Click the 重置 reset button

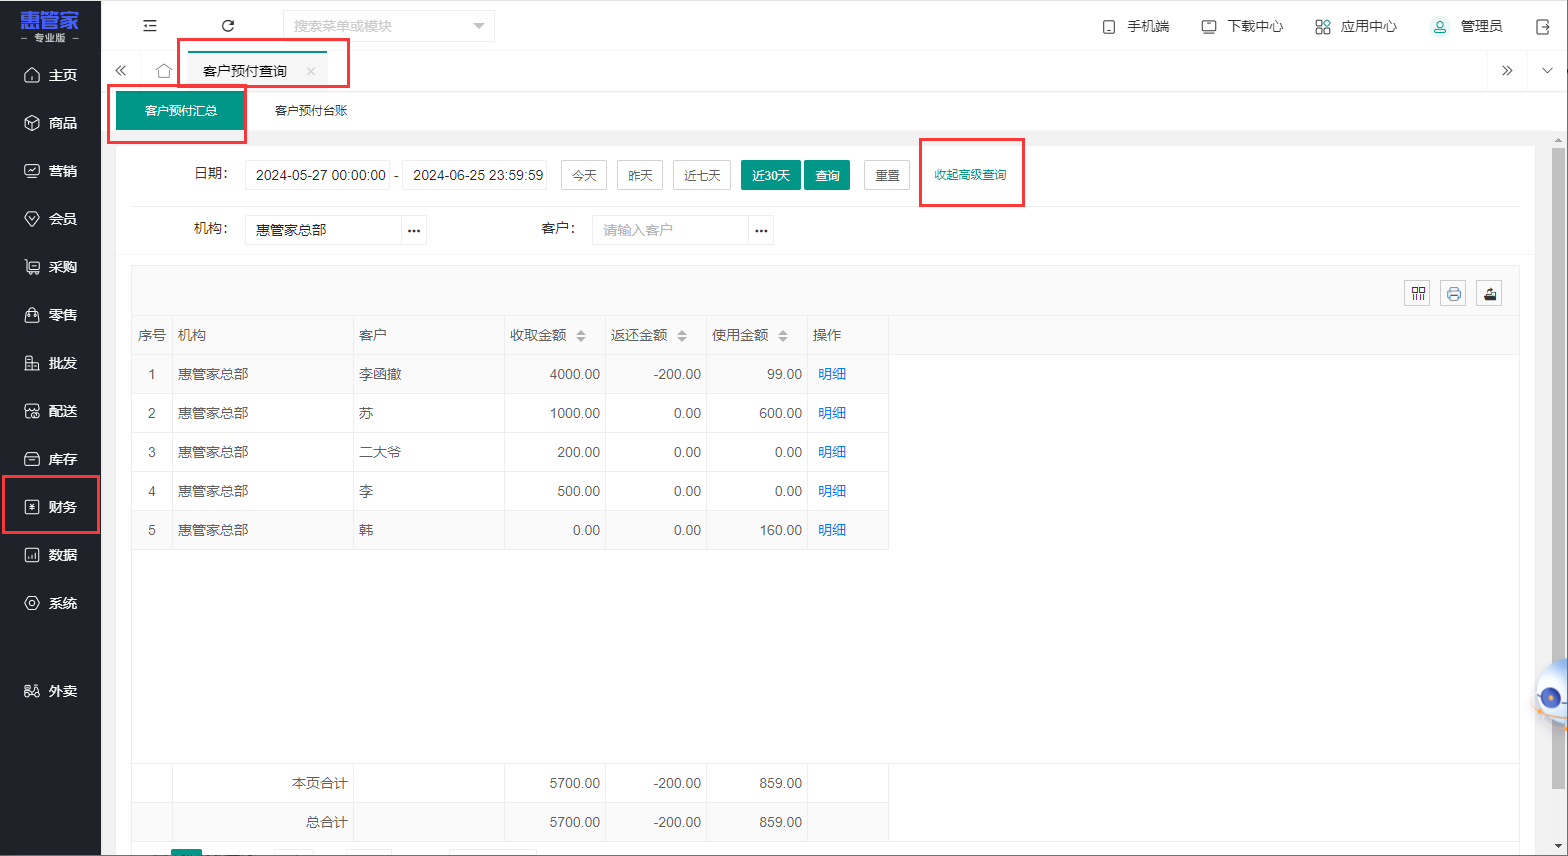point(887,175)
